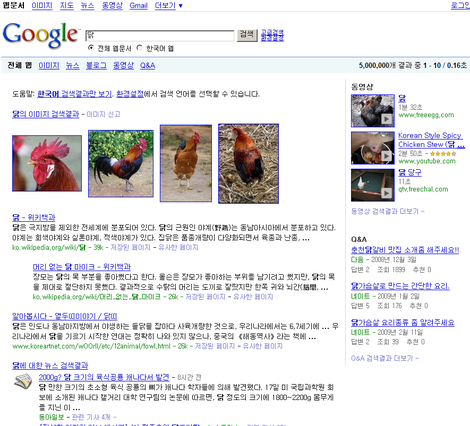Select the 한국어 웹 radio button
The height and width of the screenshot is (426, 470).
tap(139, 48)
